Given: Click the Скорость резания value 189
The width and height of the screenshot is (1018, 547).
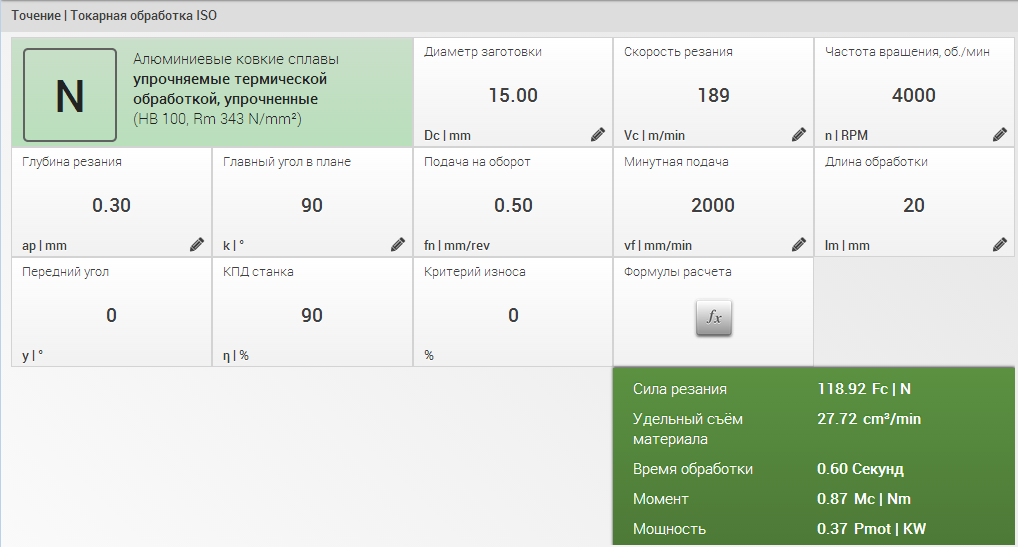Looking at the screenshot, I should pyautogui.click(x=713, y=96).
